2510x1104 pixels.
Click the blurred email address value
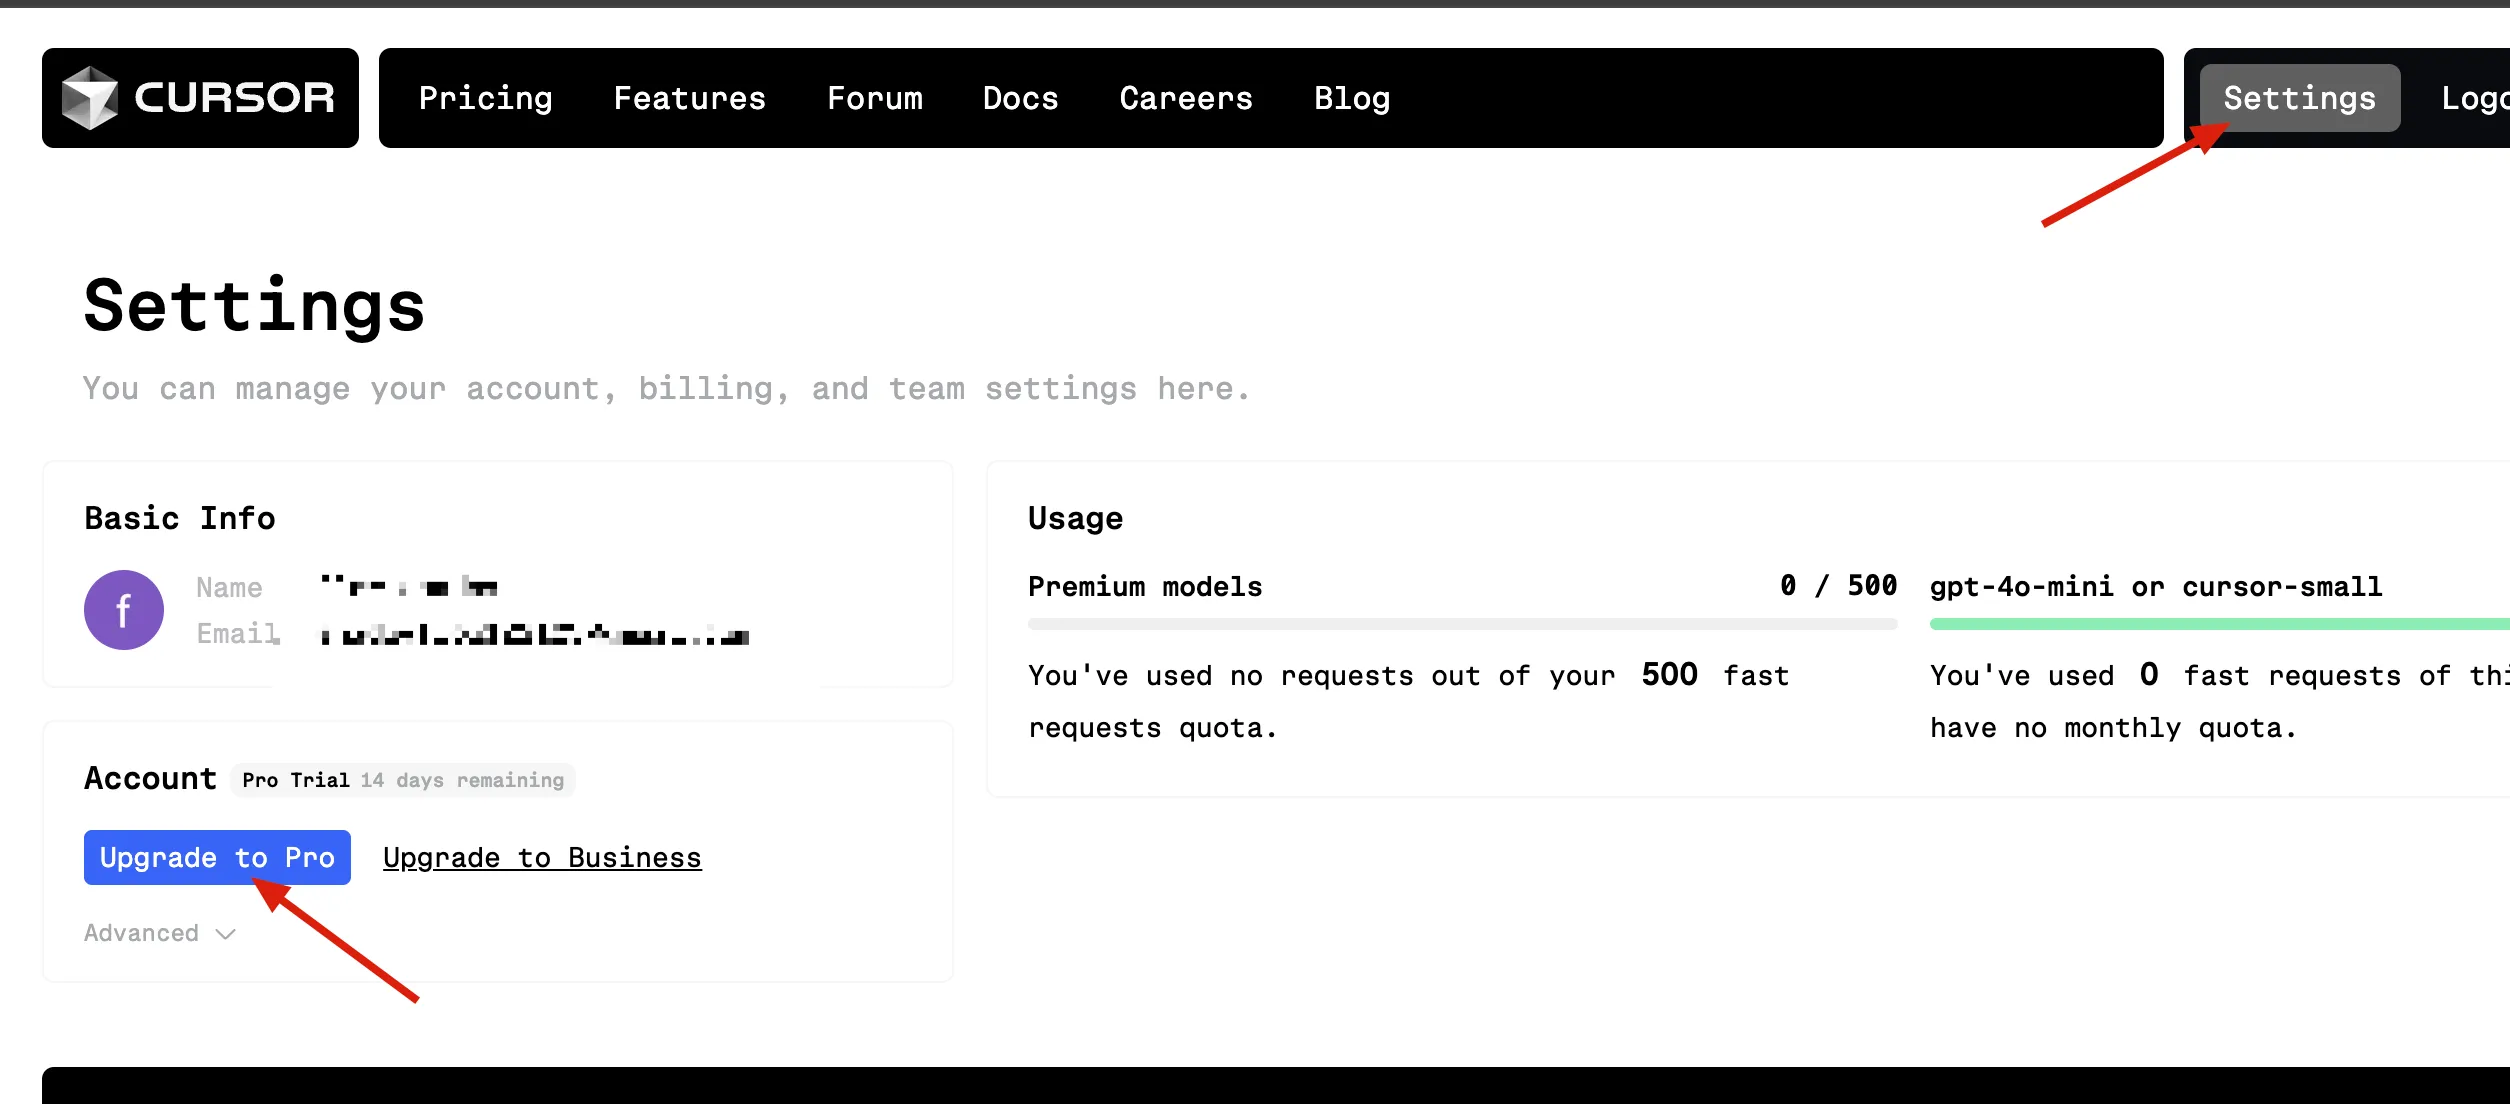tap(534, 635)
